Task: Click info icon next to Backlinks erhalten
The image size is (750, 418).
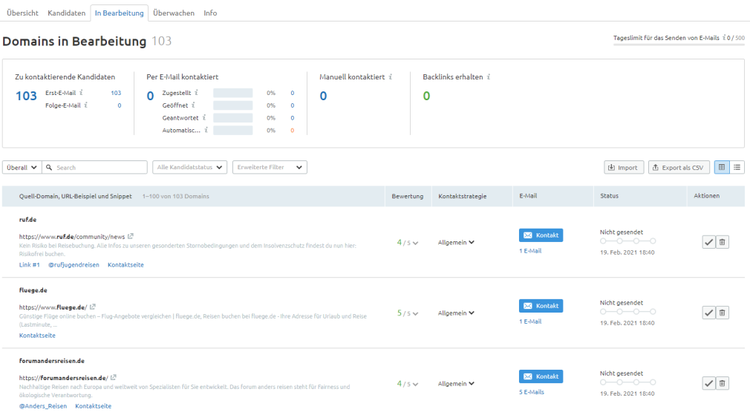Action: [x=489, y=77]
